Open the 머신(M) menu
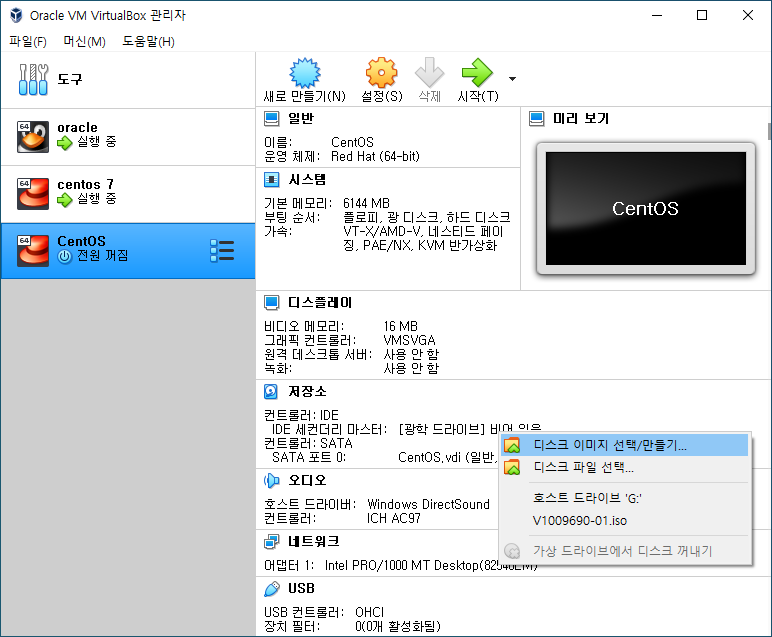This screenshot has width=772, height=637. (84, 41)
